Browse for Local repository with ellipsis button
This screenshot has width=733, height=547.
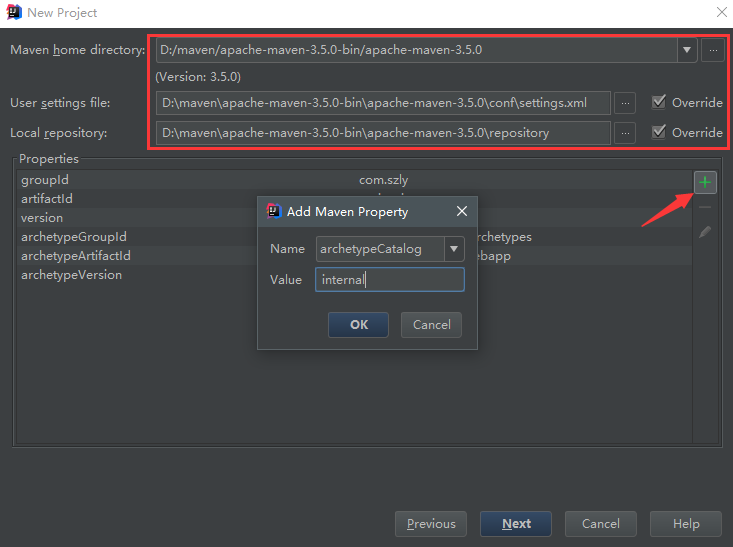tap(625, 133)
